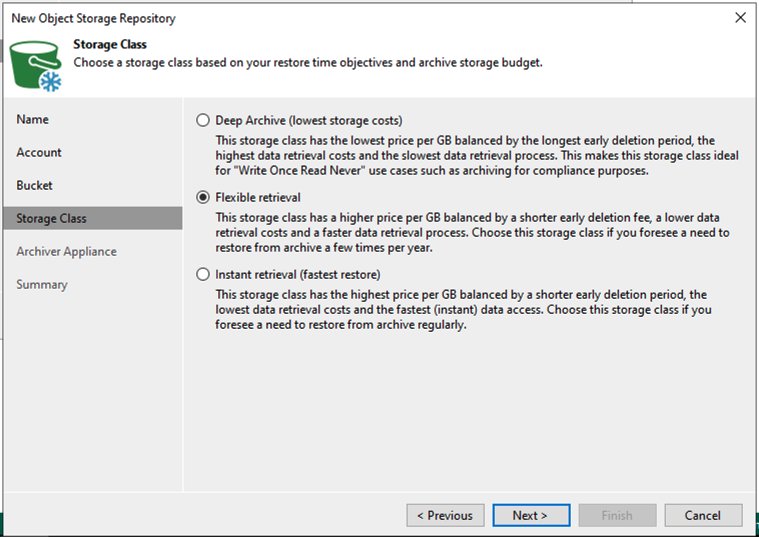Cancel the repository wizard
This screenshot has height=537, width=759.
point(703,515)
